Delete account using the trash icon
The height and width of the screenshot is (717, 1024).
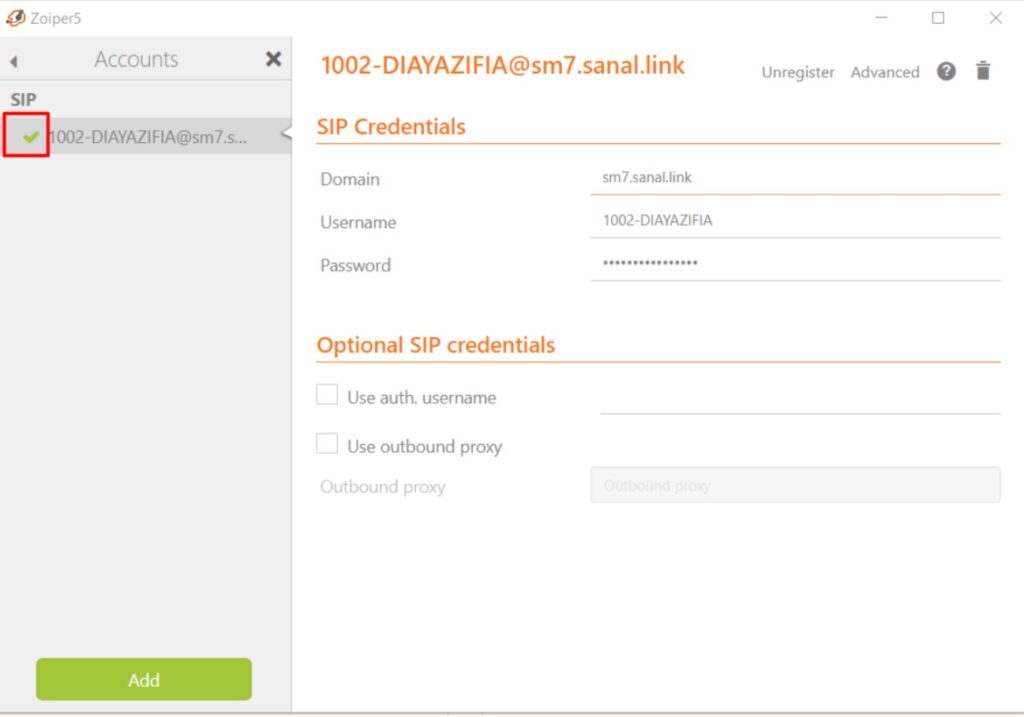coord(983,71)
